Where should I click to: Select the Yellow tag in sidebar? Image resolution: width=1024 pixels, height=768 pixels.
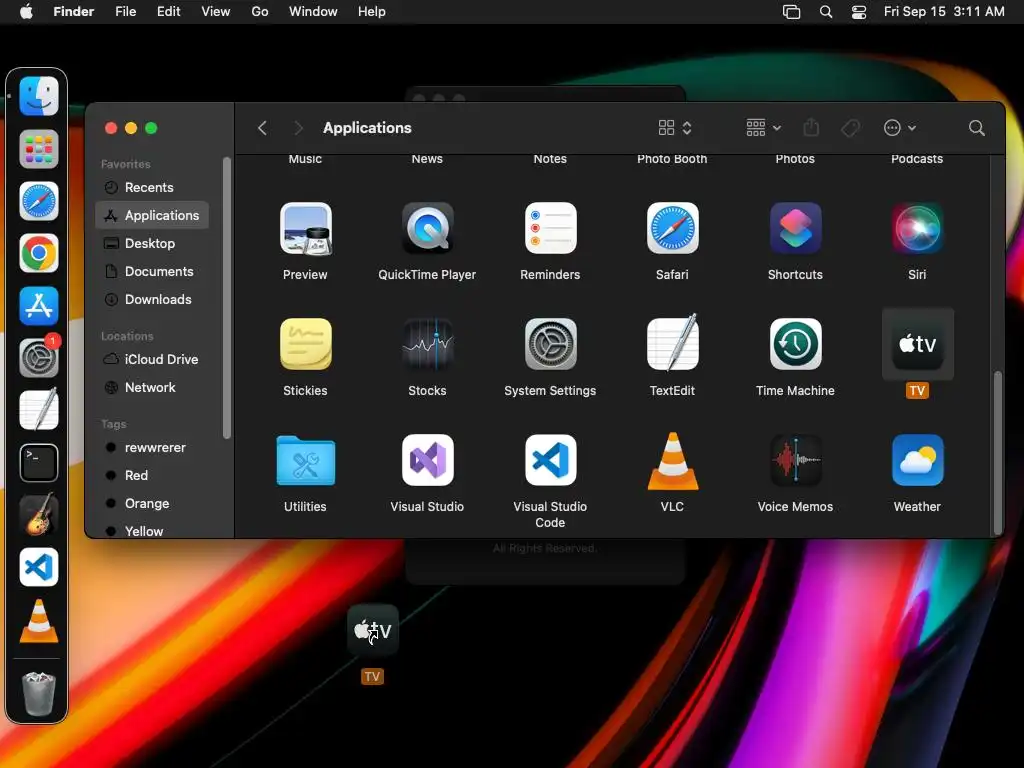(152, 531)
